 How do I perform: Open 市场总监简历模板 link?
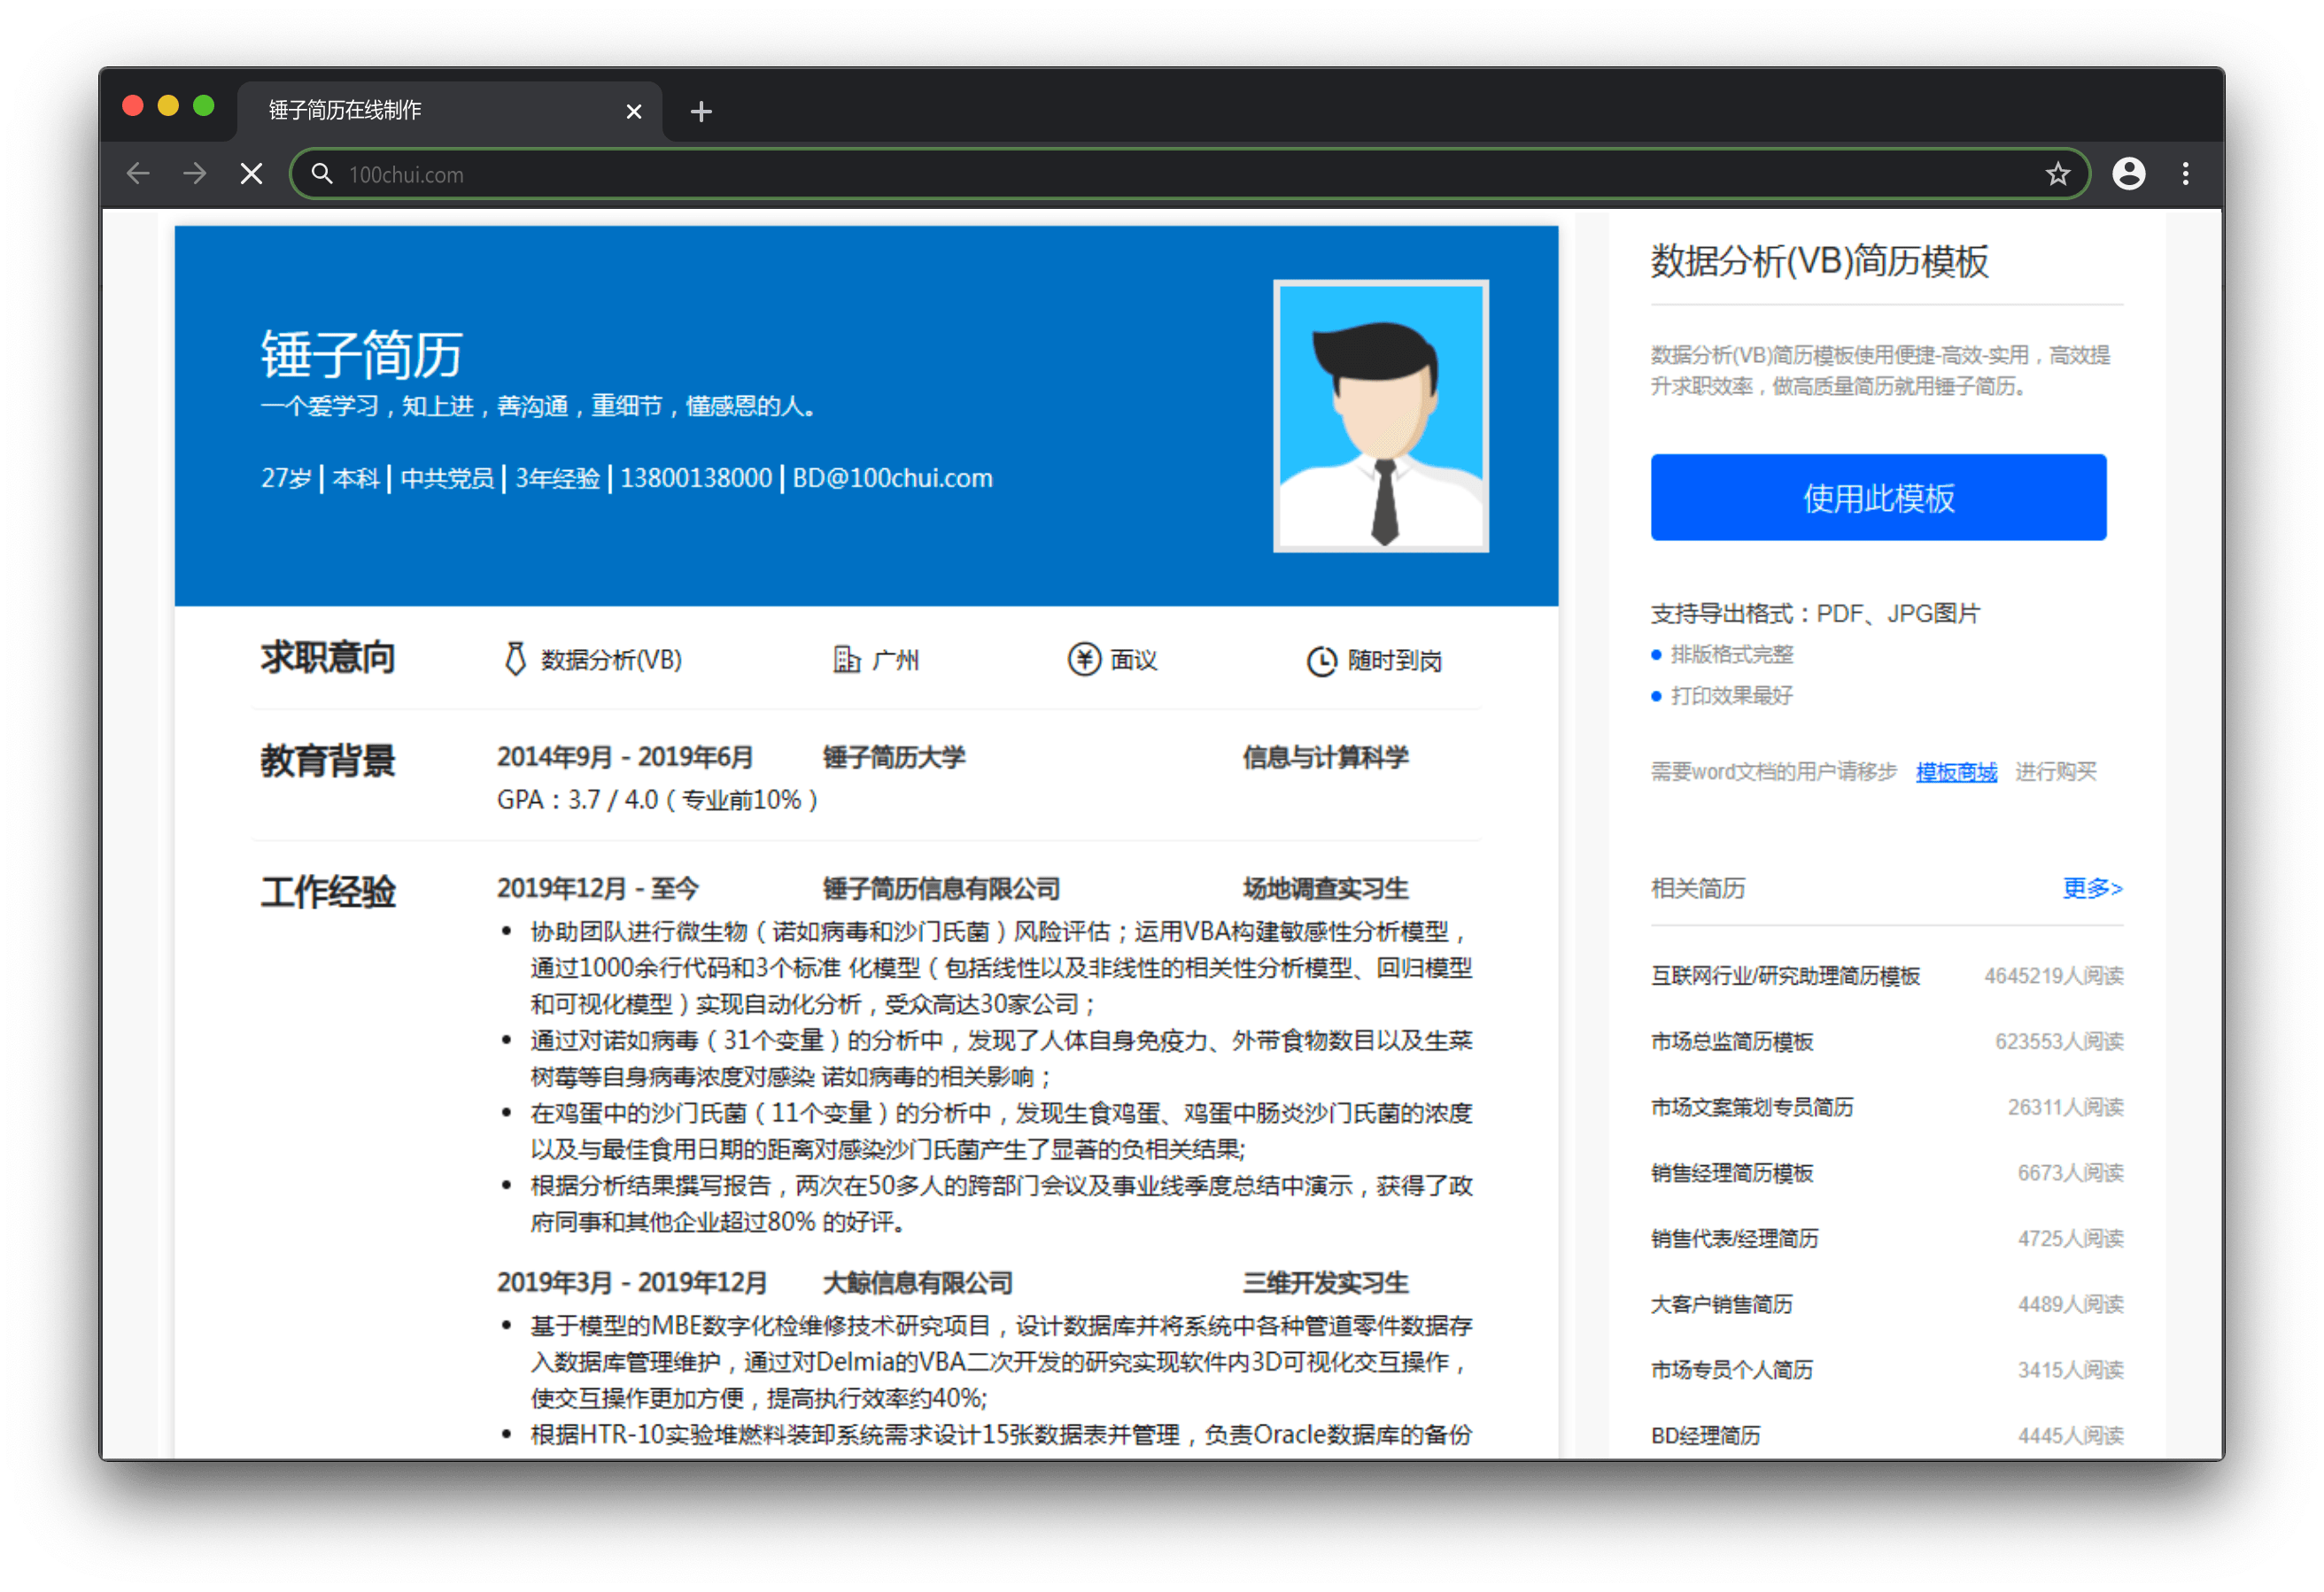click(1731, 1042)
